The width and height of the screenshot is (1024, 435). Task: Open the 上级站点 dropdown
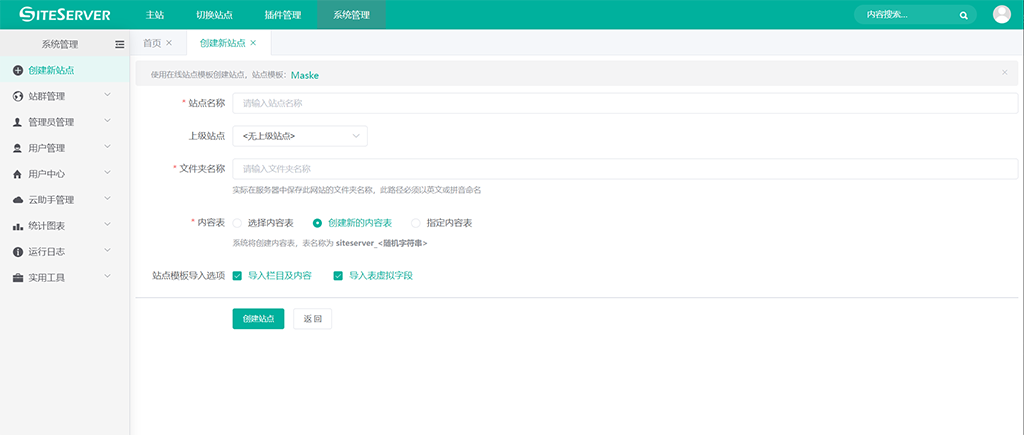(299, 136)
